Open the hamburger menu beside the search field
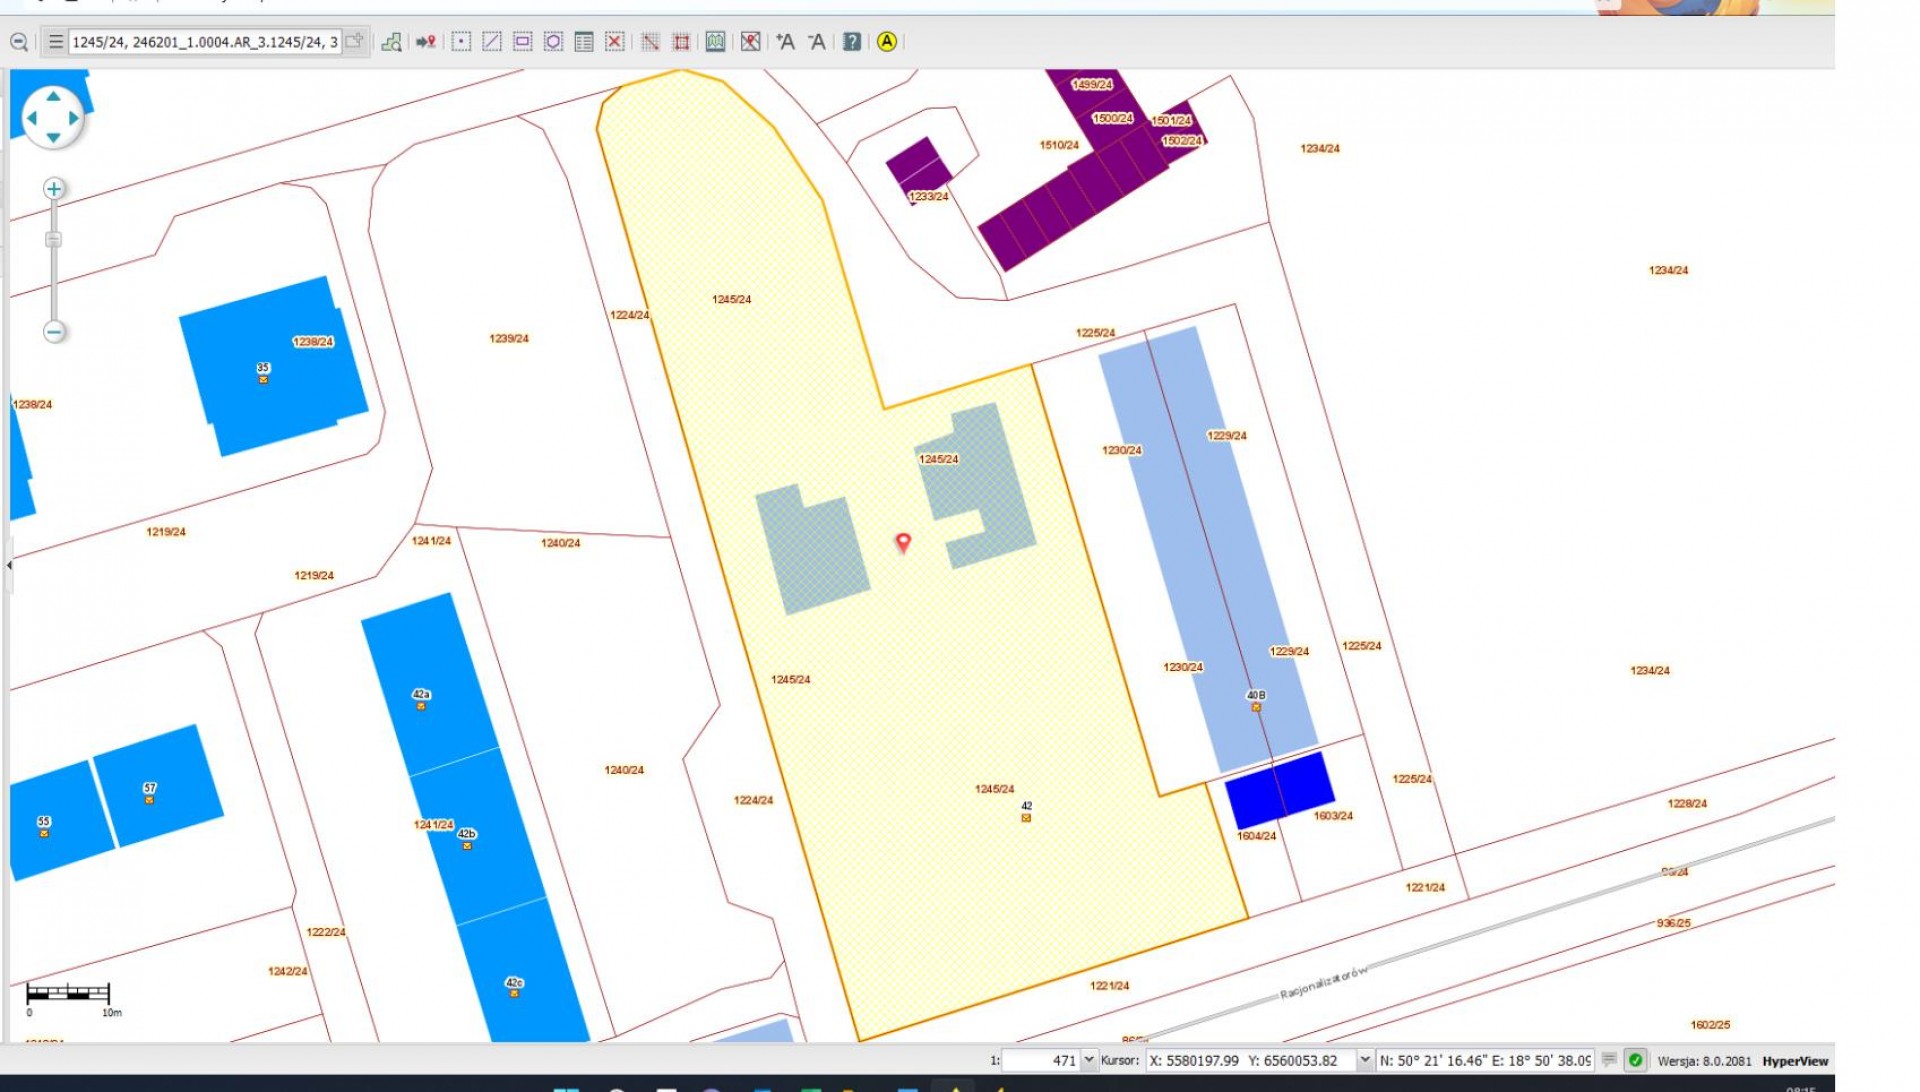This screenshot has width=1920, height=1092. (x=55, y=42)
